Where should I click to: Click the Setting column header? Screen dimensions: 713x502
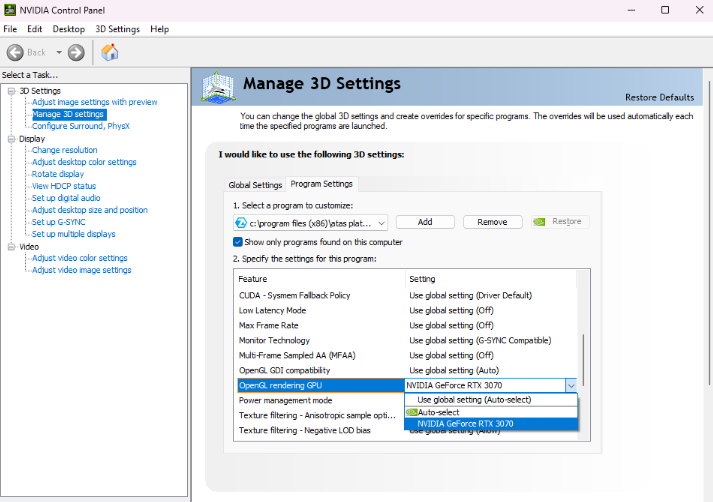tap(491, 279)
